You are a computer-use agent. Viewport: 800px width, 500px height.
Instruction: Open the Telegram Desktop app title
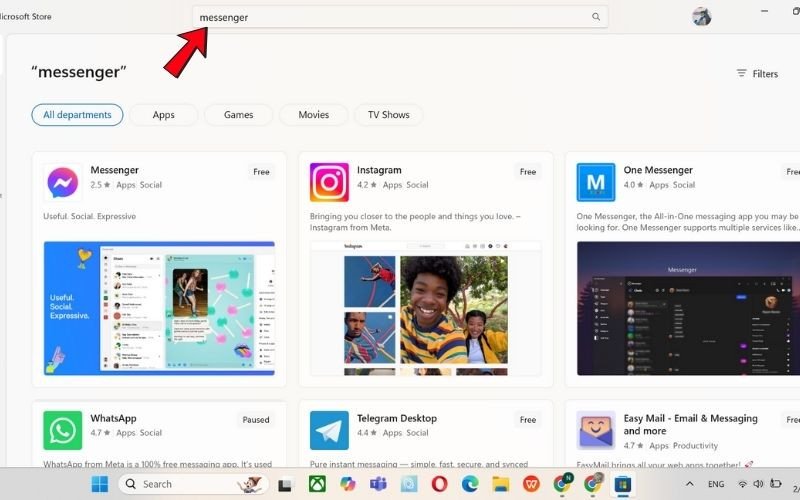pos(397,418)
